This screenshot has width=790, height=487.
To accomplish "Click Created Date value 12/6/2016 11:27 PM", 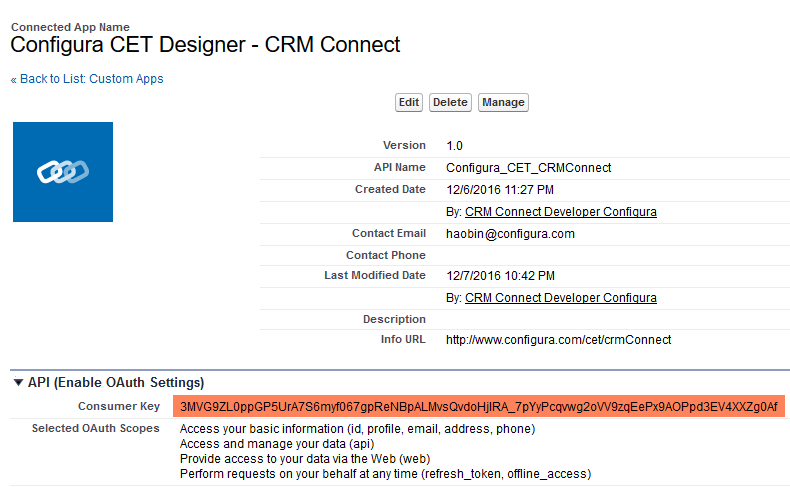I will coord(500,190).
